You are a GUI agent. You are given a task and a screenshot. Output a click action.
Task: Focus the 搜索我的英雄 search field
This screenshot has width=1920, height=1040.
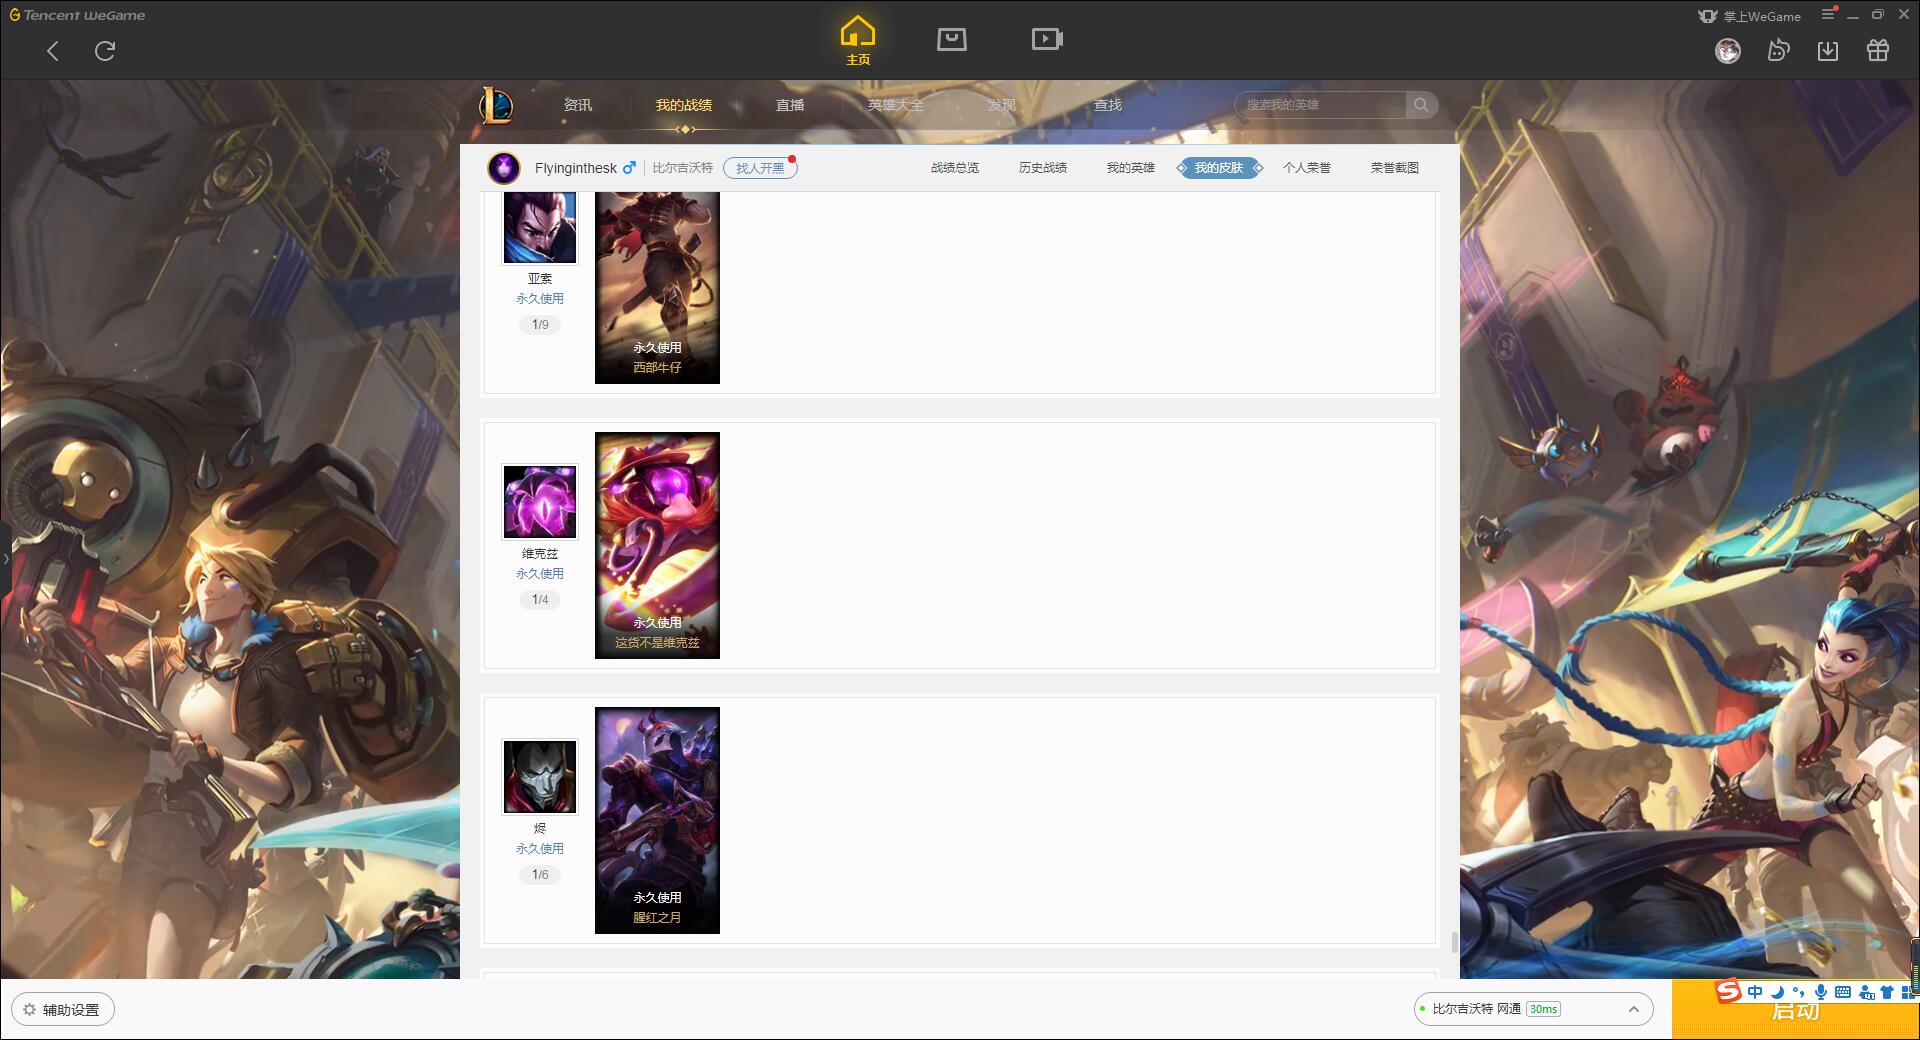tap(1320, 105)
